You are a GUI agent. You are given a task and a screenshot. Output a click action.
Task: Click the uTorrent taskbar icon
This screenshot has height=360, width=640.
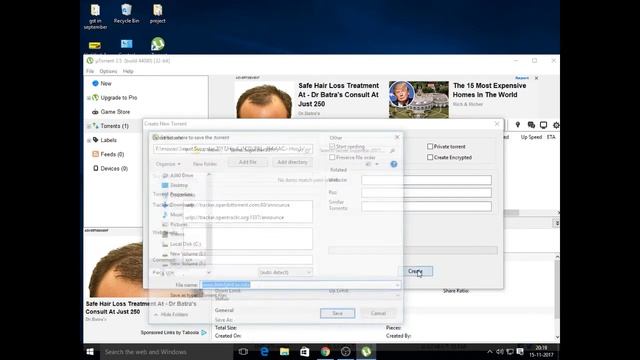pos(366,351)
